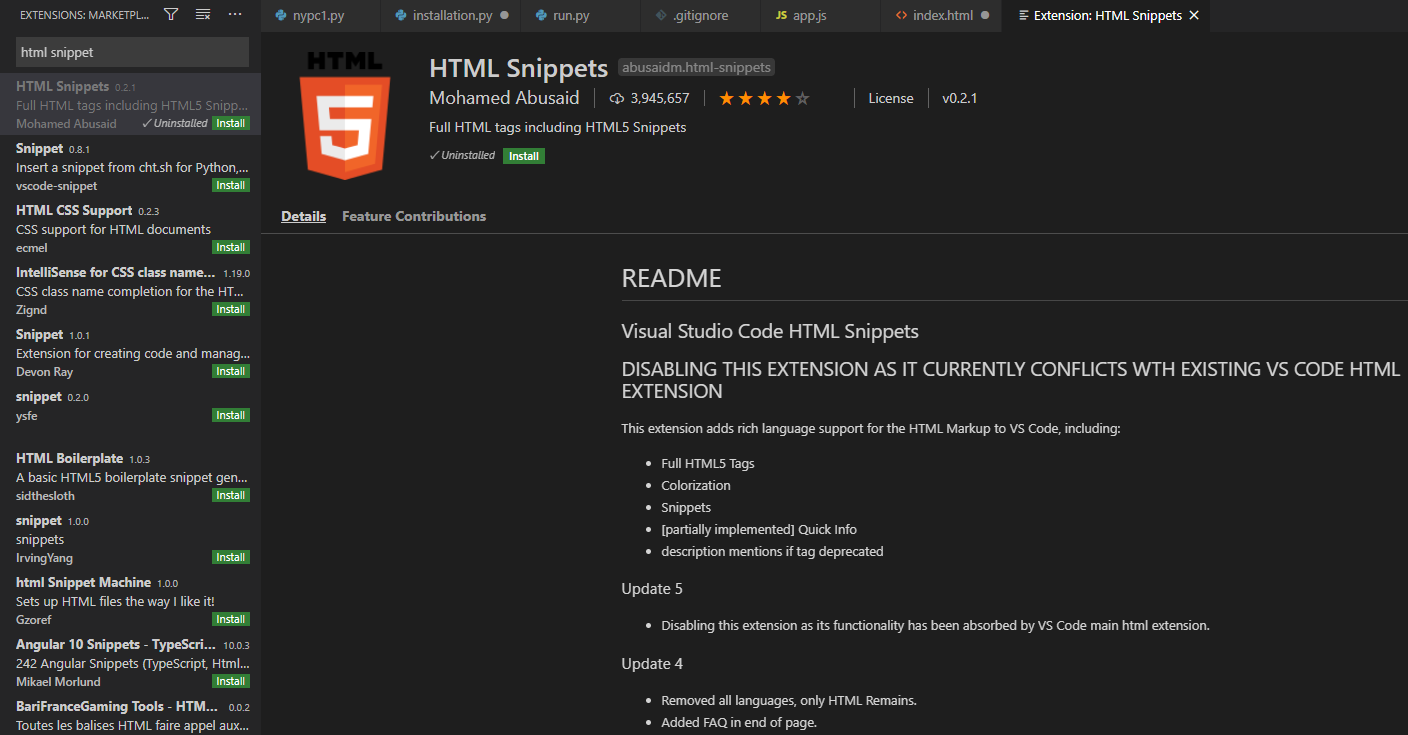Click the v0.2.1 version label
Viewport: 1408px width, 735px height.
[x=959, y=98]
